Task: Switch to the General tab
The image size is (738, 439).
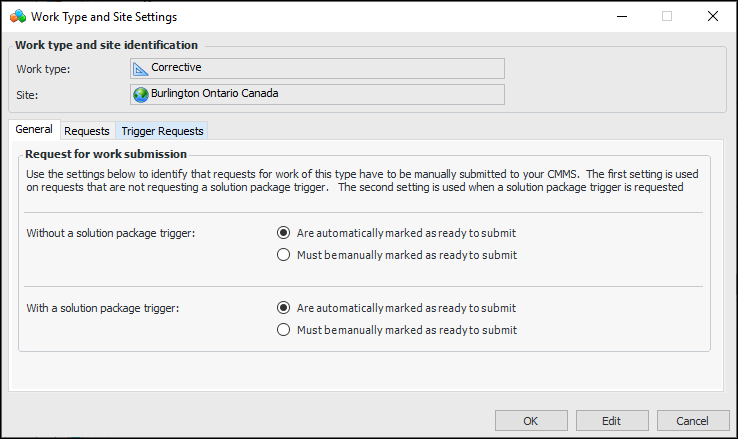Action: (x=34, y=130)
